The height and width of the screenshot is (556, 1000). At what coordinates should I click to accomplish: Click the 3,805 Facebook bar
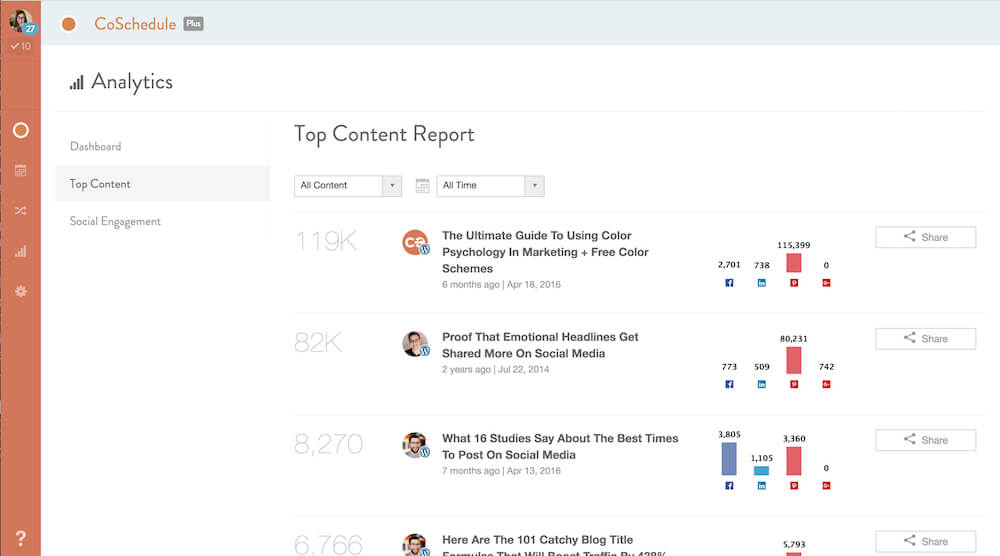click(x=729, y=458)
